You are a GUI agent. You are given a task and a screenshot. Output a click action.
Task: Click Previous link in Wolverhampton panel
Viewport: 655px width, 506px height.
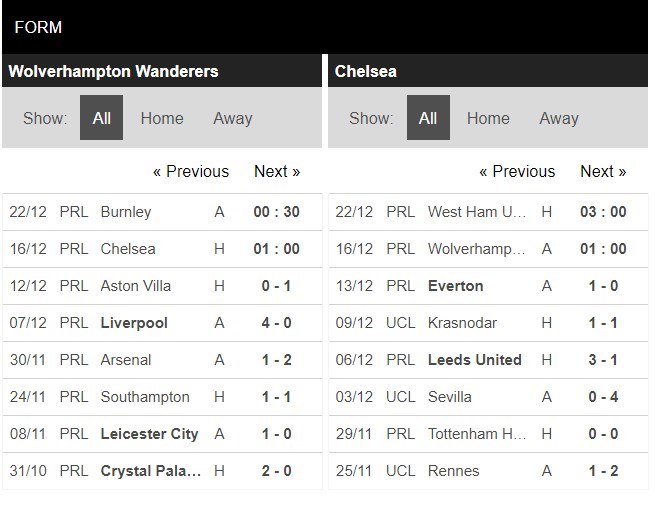pyautogui.click(x=190, y=171)
